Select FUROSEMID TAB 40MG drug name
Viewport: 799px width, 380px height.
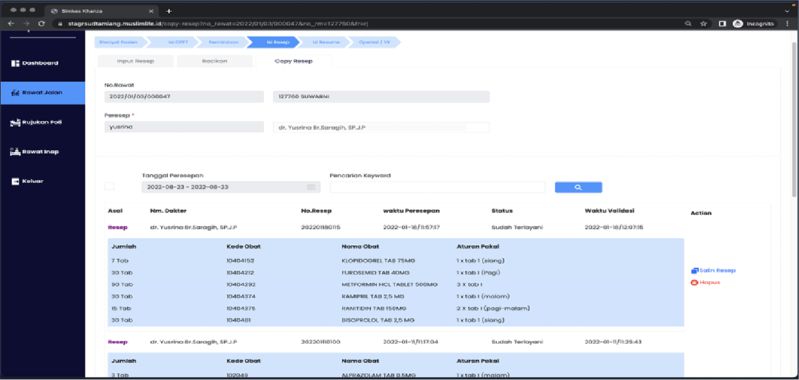pos(376,273)
